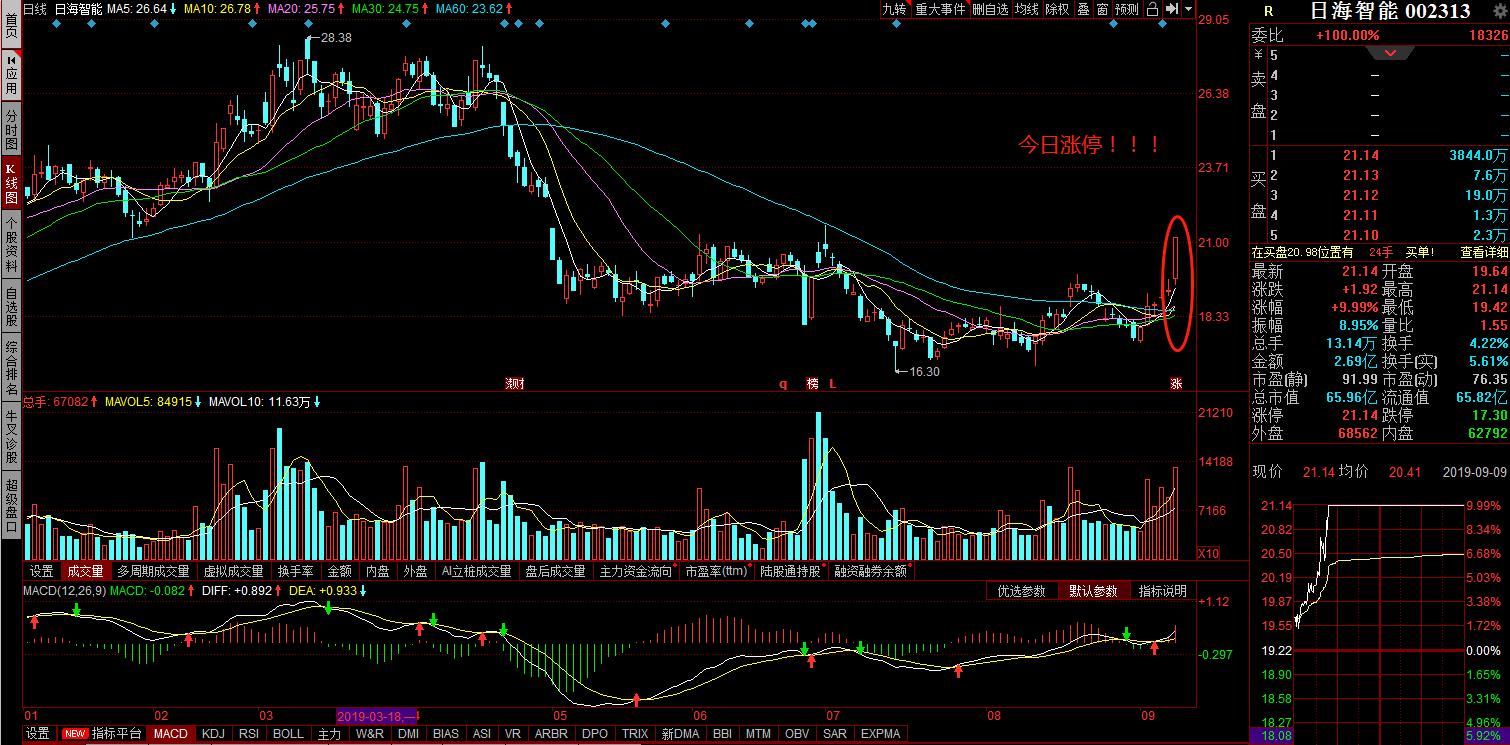Viewport: 1510px width, 745px height.
Task: Open the 应用 sidebar tab
Action: click(11, 76)
